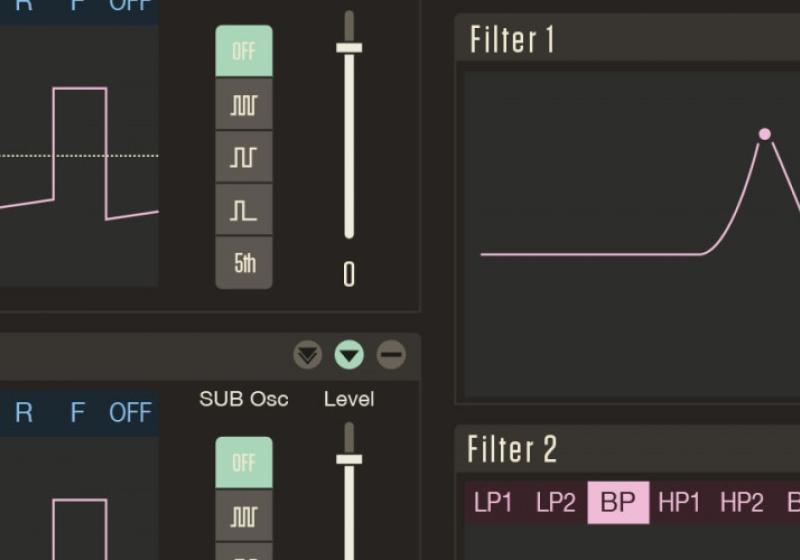Viewport: 800px width, 560px height.
Task: Toggle the lower SUB Osc OFF button
Action: coord(244,463)
